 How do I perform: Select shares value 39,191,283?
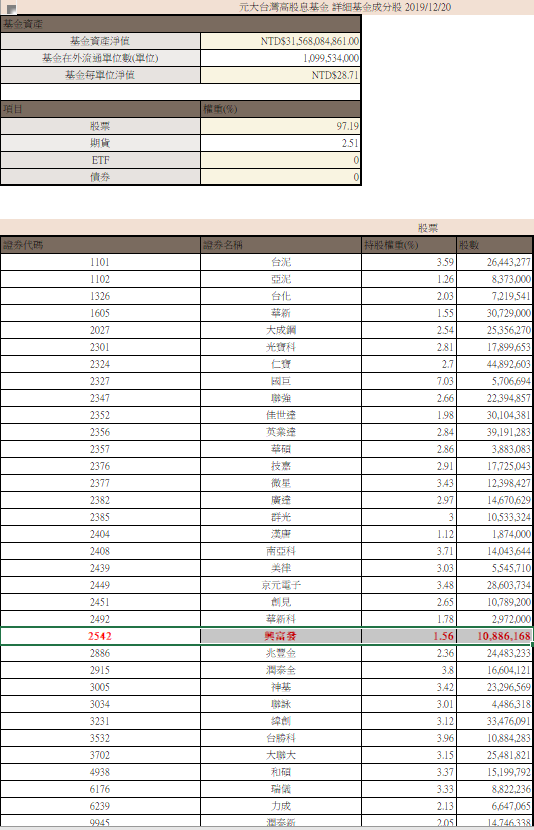509,432
